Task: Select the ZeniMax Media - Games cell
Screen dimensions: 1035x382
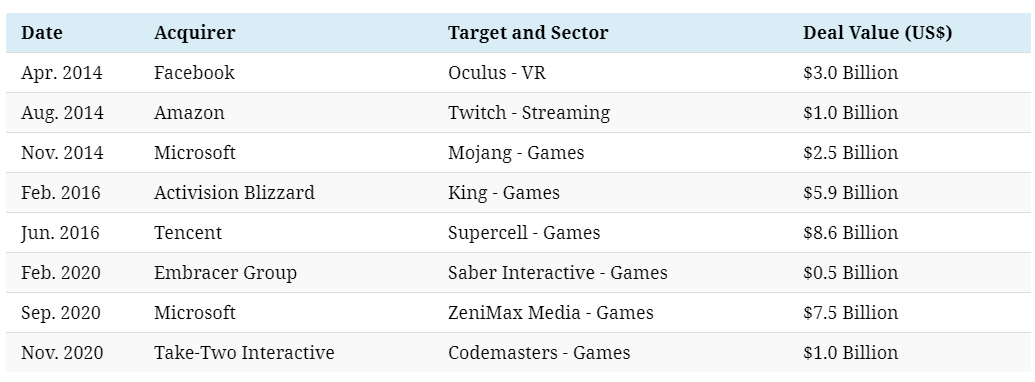Action: pos(551,313)
